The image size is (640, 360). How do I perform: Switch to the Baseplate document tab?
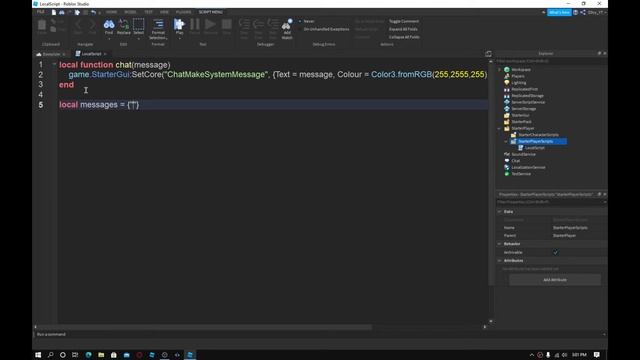[51, 54]
